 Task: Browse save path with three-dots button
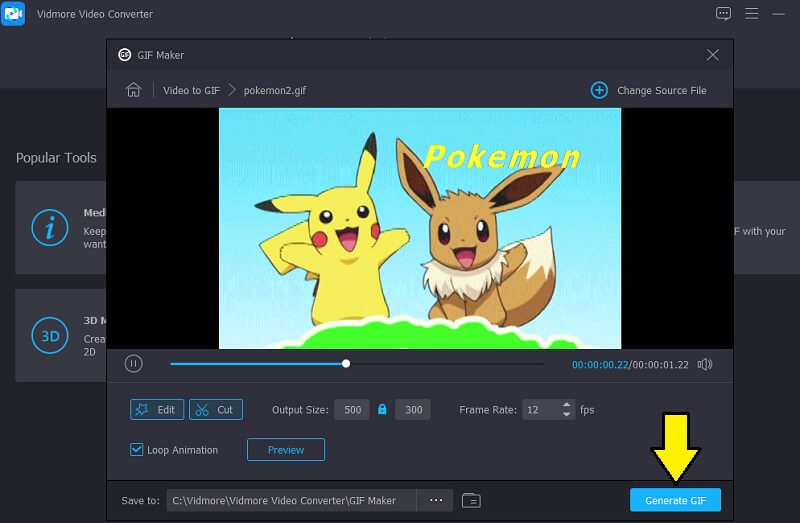[435, 500]
